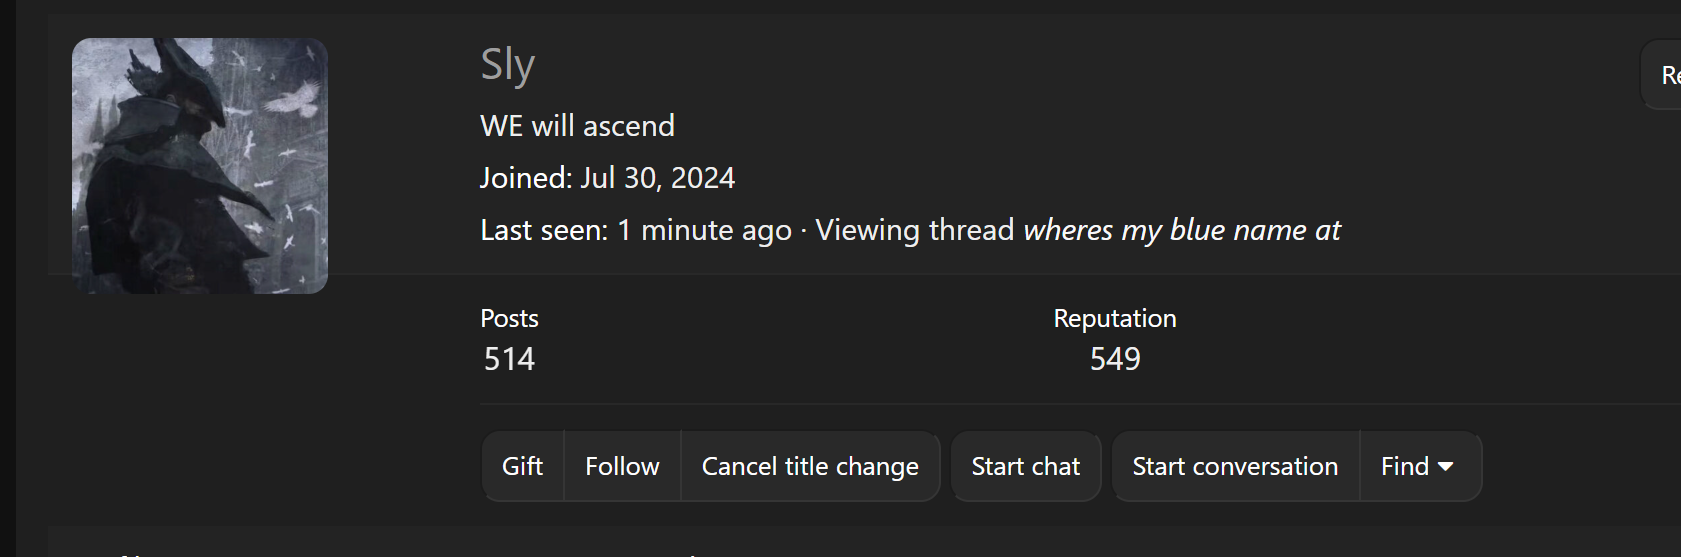Click Start conversation button
The height and width of the screenshot is (557, 1681).
(x=1235, y=467)
